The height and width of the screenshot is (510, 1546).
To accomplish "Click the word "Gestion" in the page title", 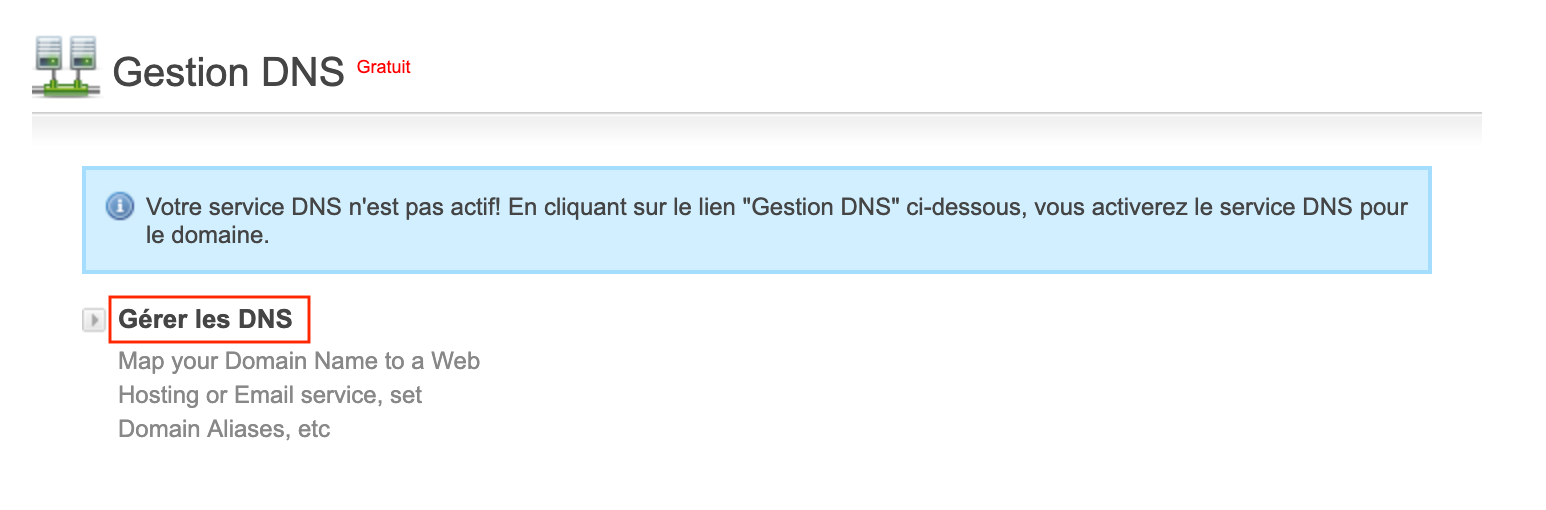I will coord(180,73).
